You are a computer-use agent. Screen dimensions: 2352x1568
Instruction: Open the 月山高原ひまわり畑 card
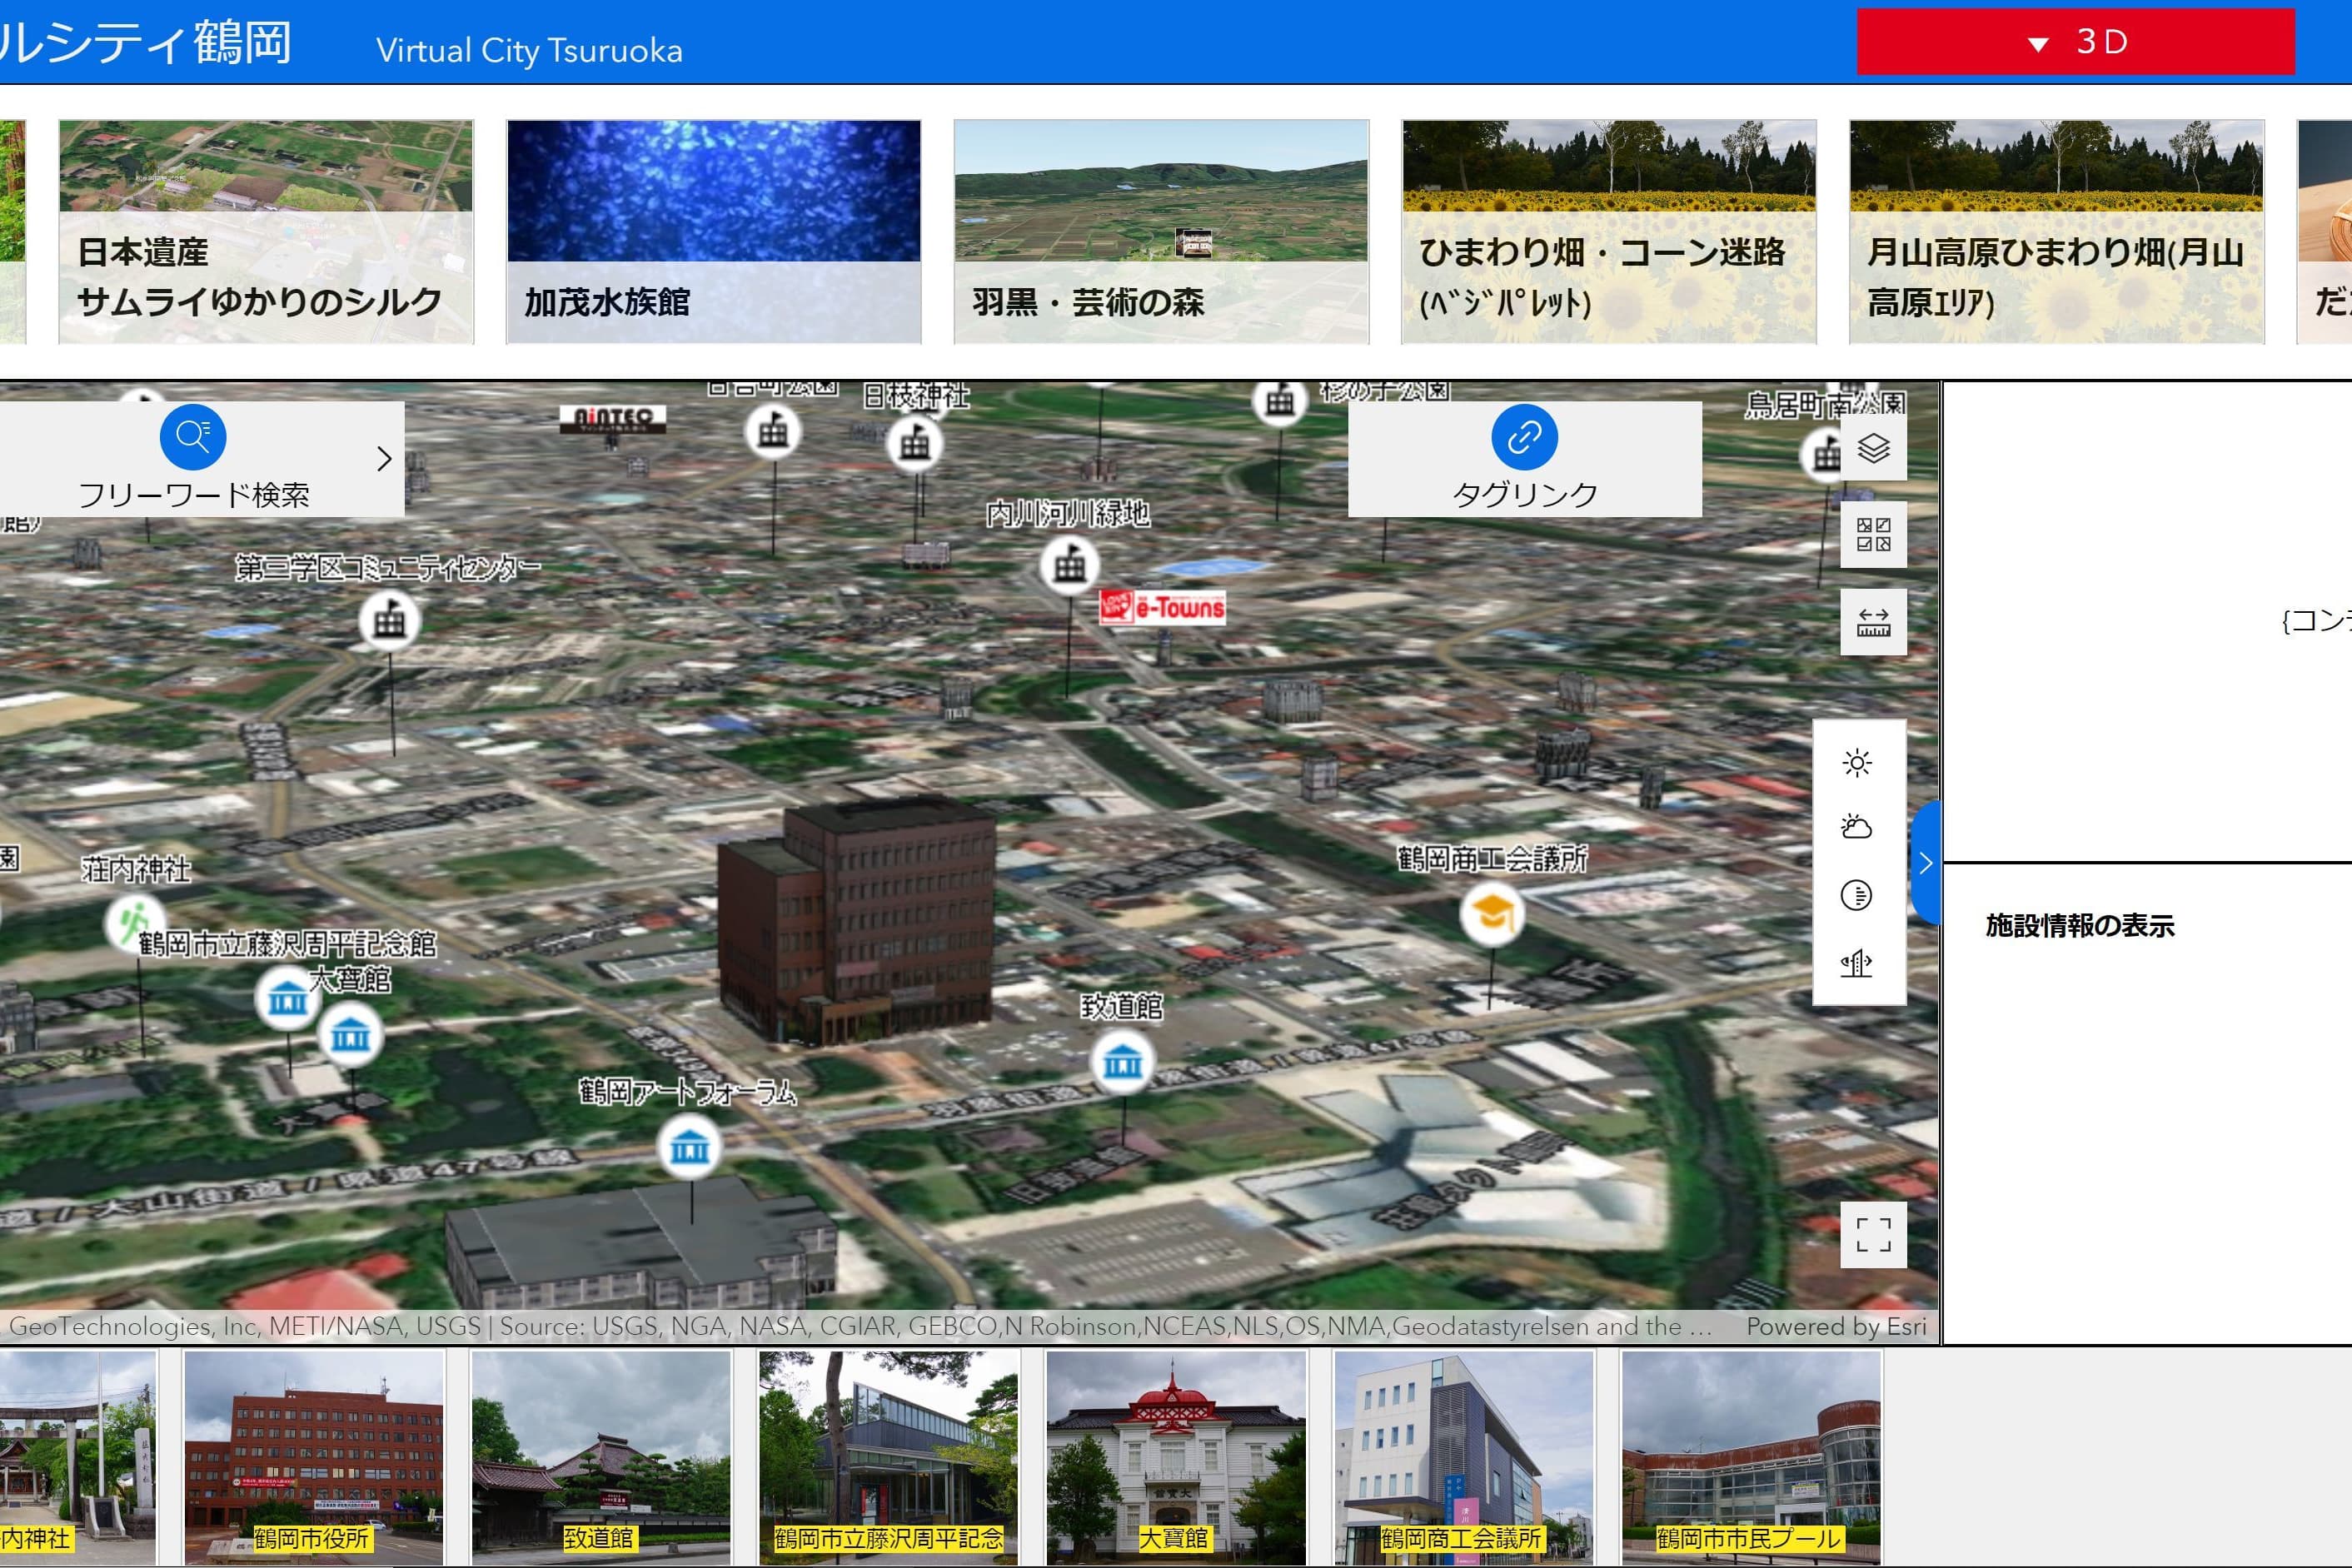tap(2057, 232)
